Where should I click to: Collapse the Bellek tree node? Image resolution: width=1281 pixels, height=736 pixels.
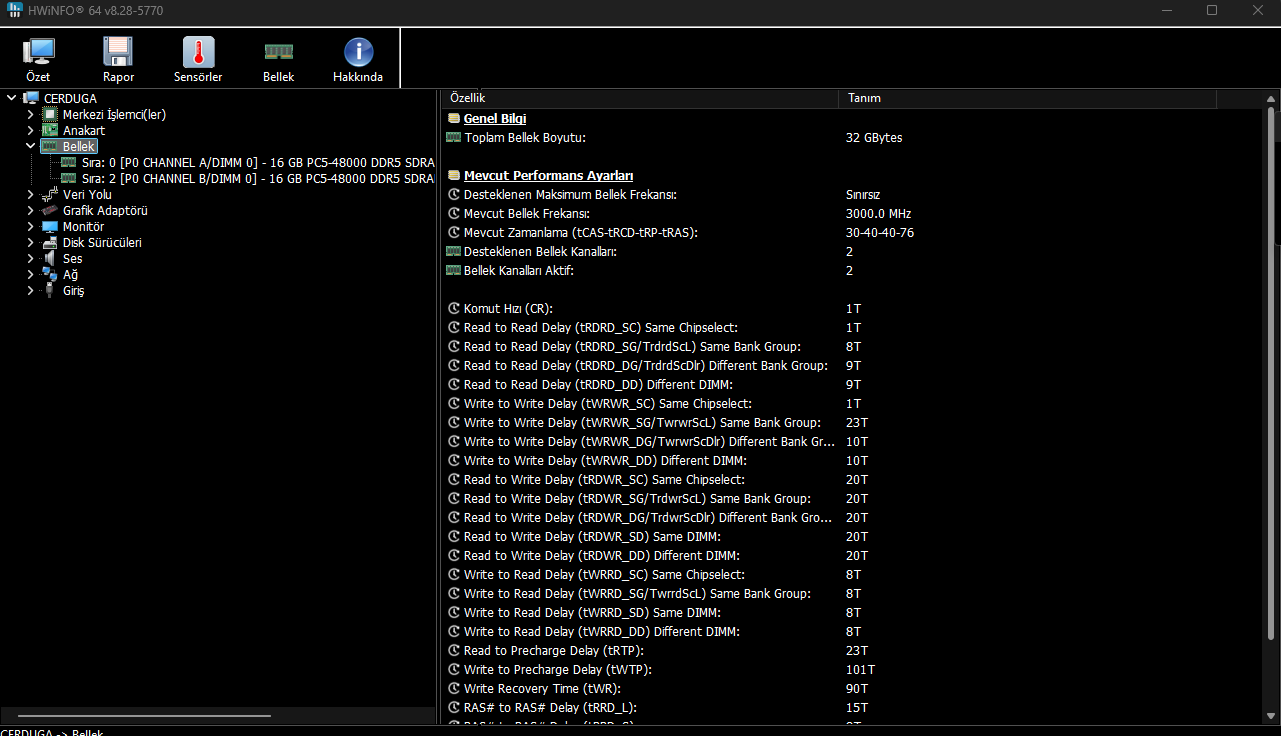(x=31, y=146)
